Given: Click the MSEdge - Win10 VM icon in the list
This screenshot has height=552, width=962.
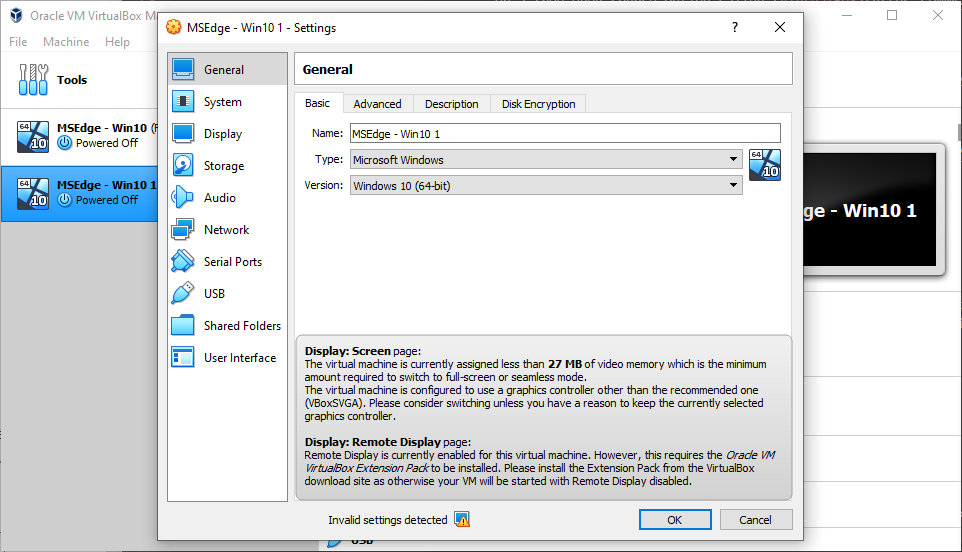Looking at the screenshot, I should (x=33, y=136).
